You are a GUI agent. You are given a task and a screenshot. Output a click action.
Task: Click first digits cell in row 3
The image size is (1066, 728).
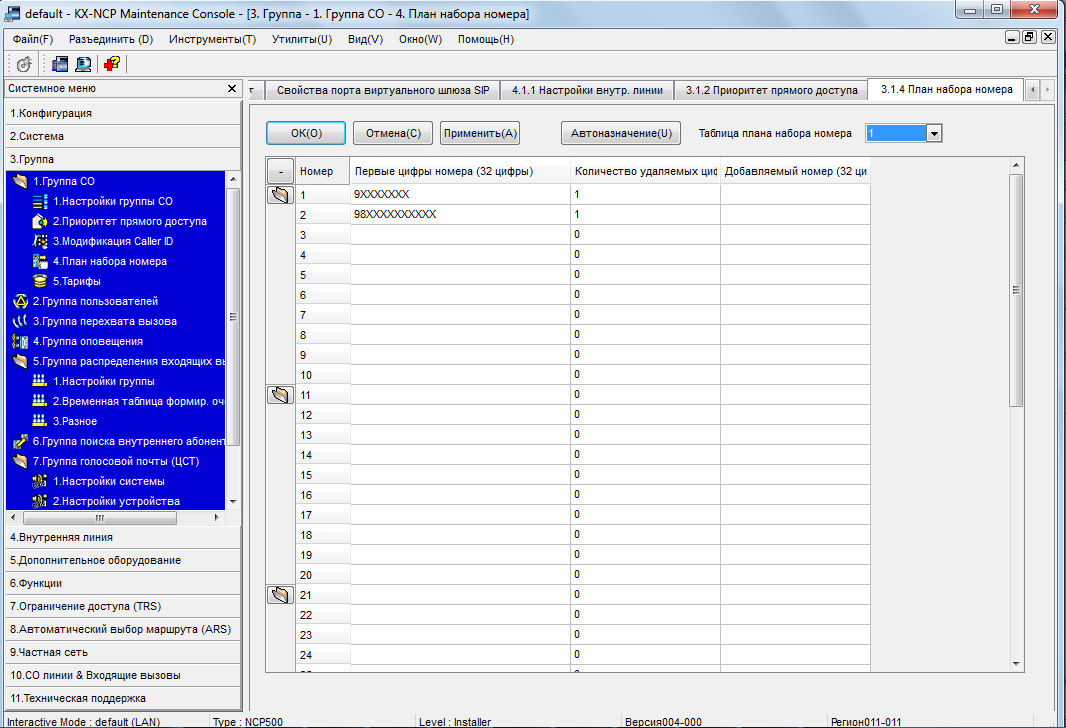point(460,234)
